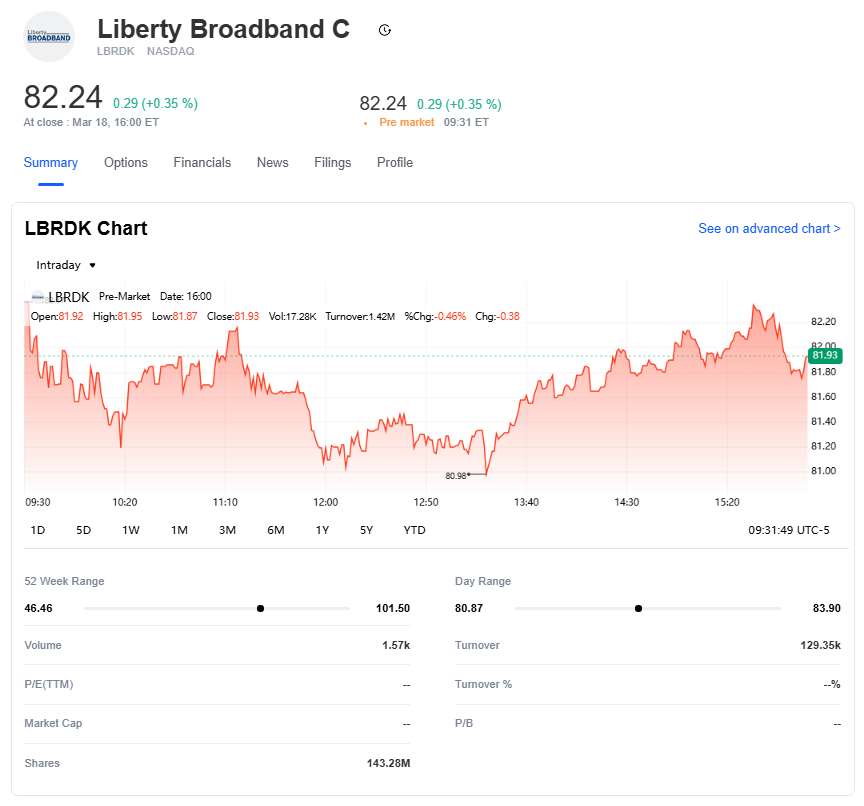Open the See on advanced chart link
This screenshot has height=806, width=864.
tap(769, 229)
